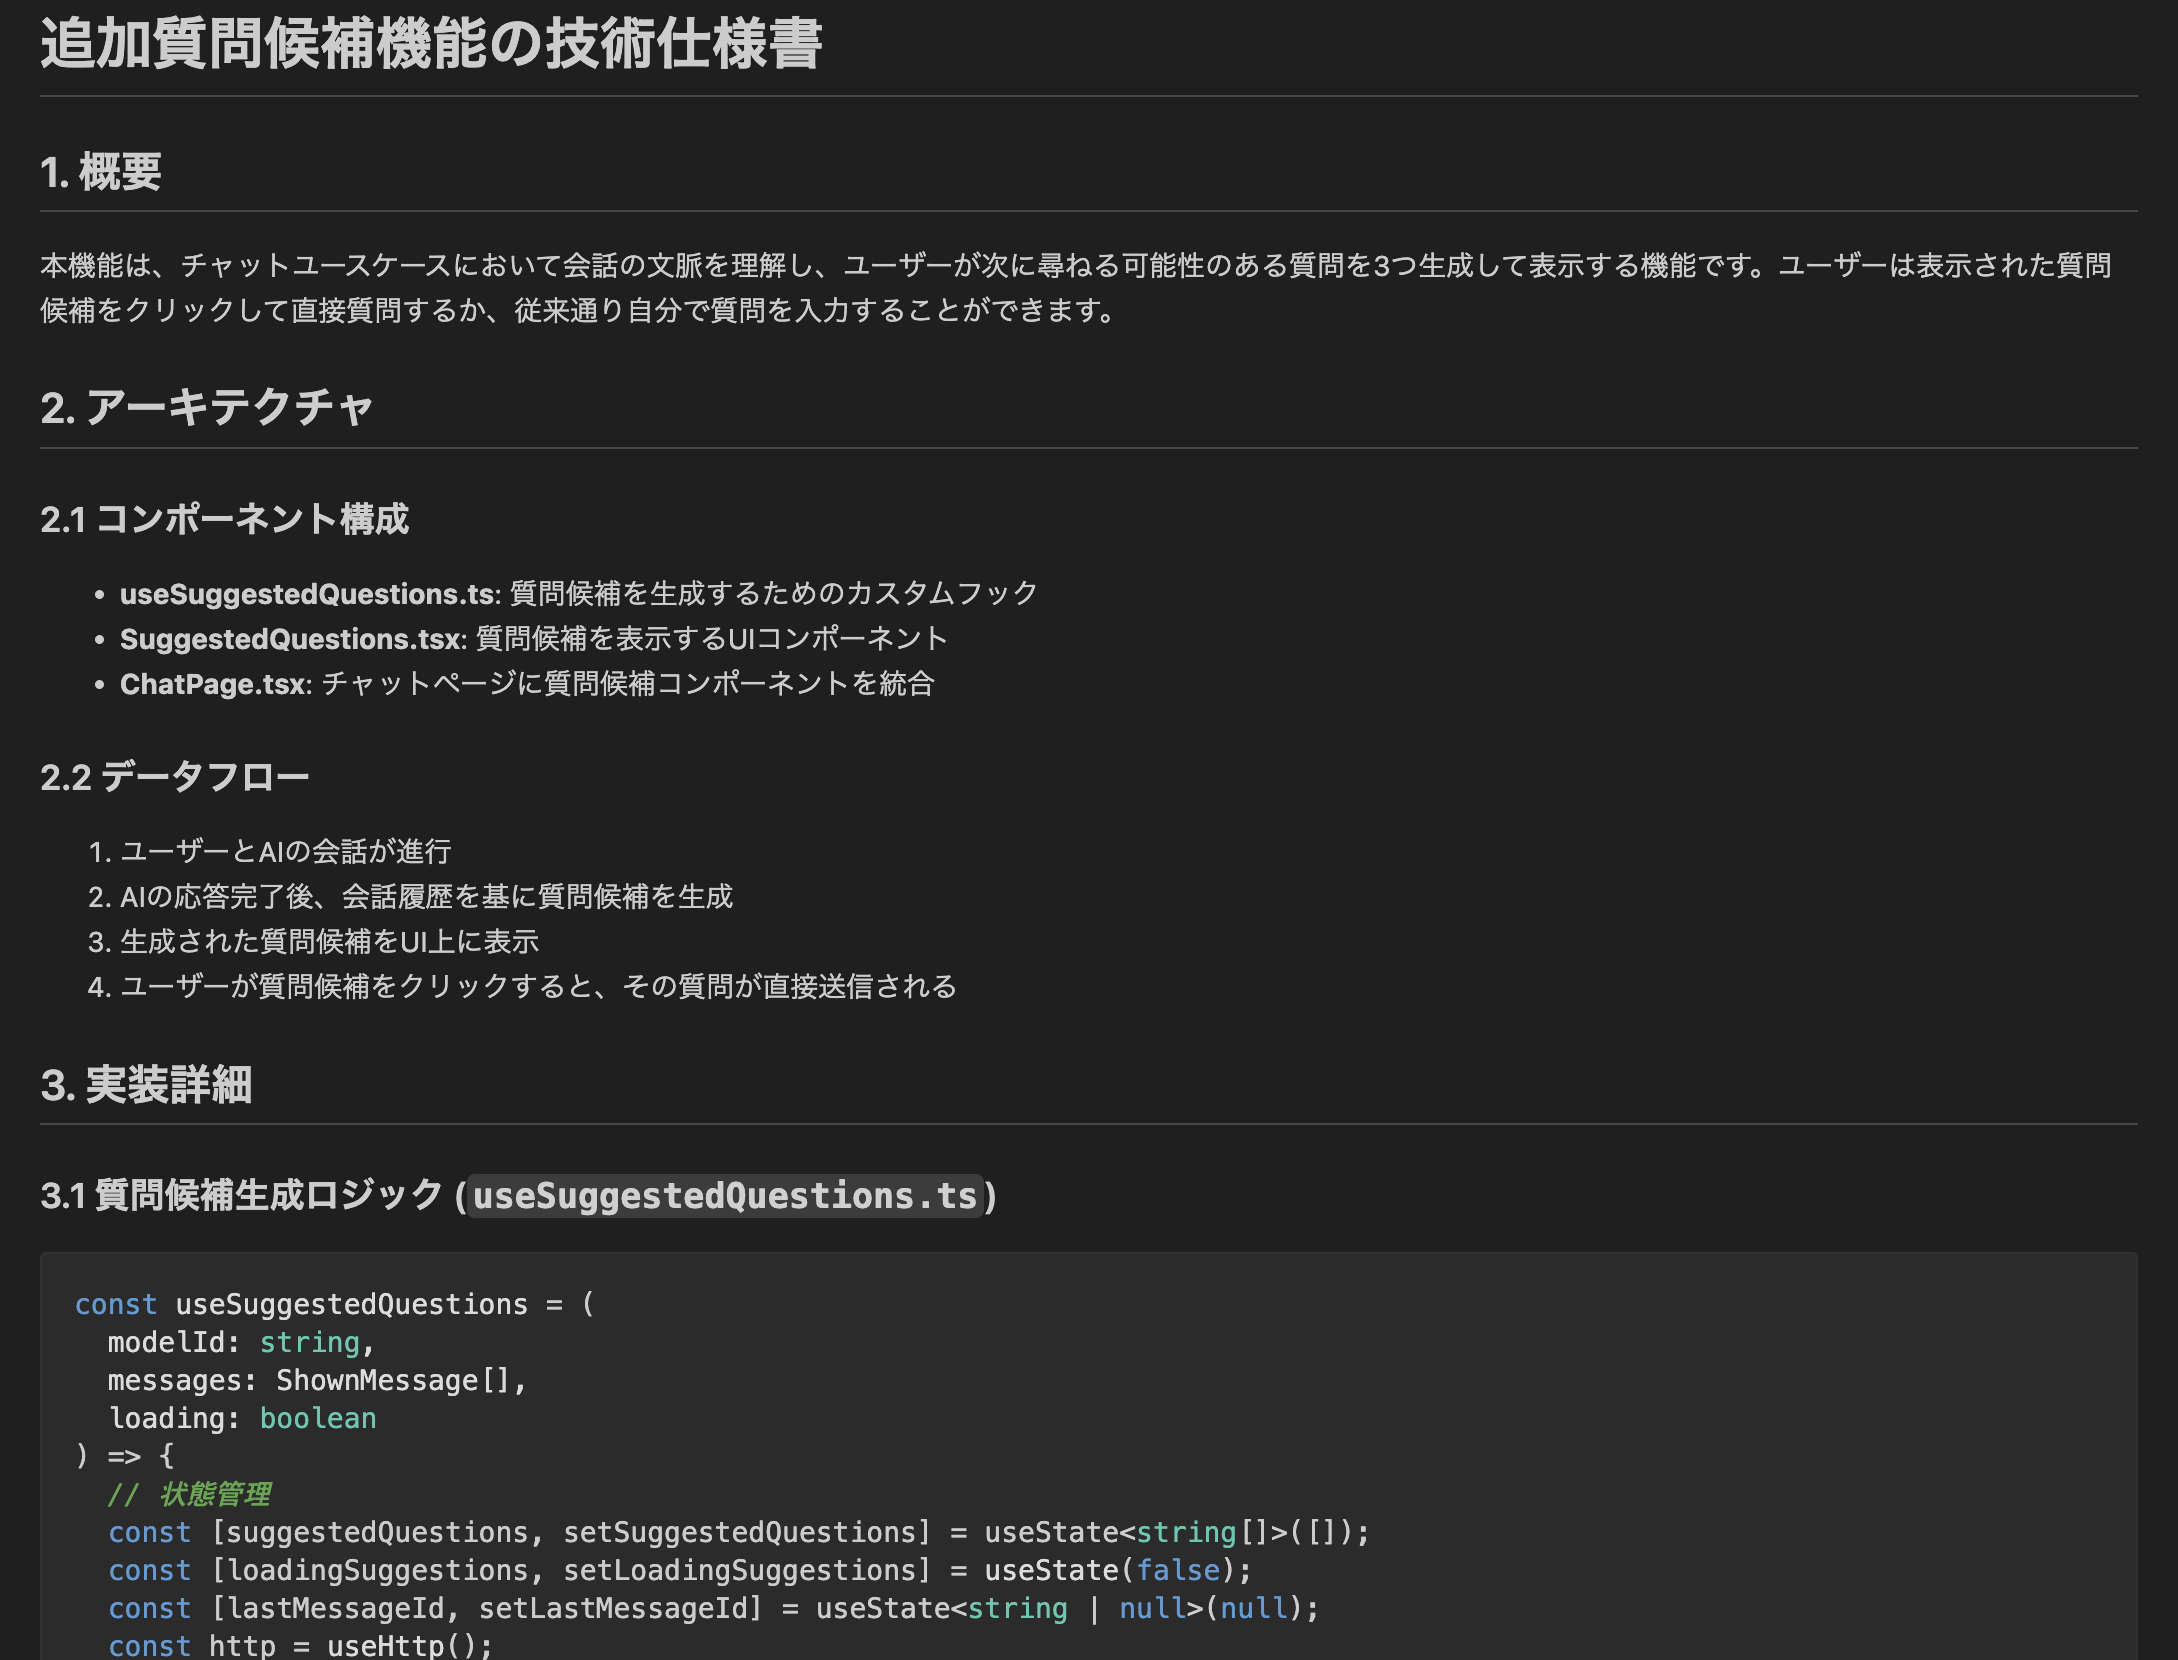Viewport: 2178px width, 1660px height.
Task: Click the '1. 概要' heading
Action: 100,172
